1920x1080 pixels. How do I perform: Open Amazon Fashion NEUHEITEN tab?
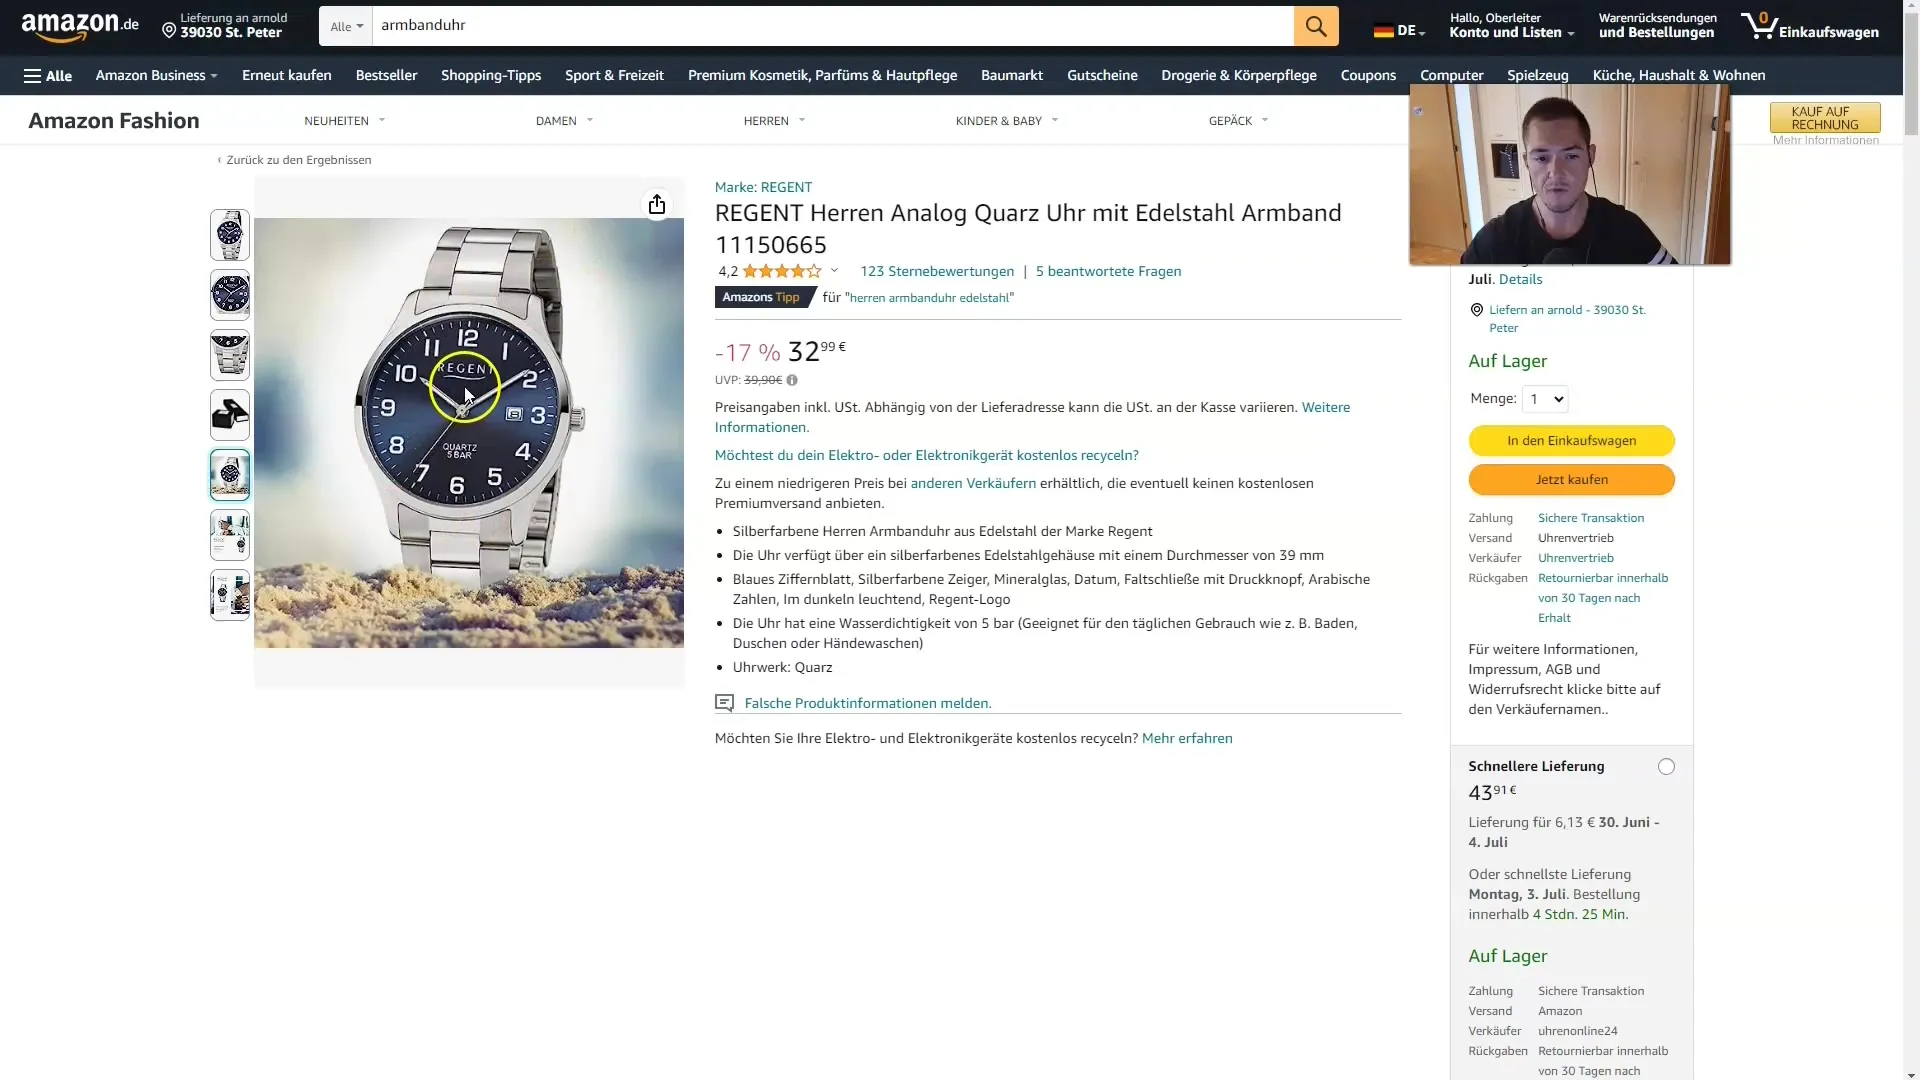click(x=336, y=120)
